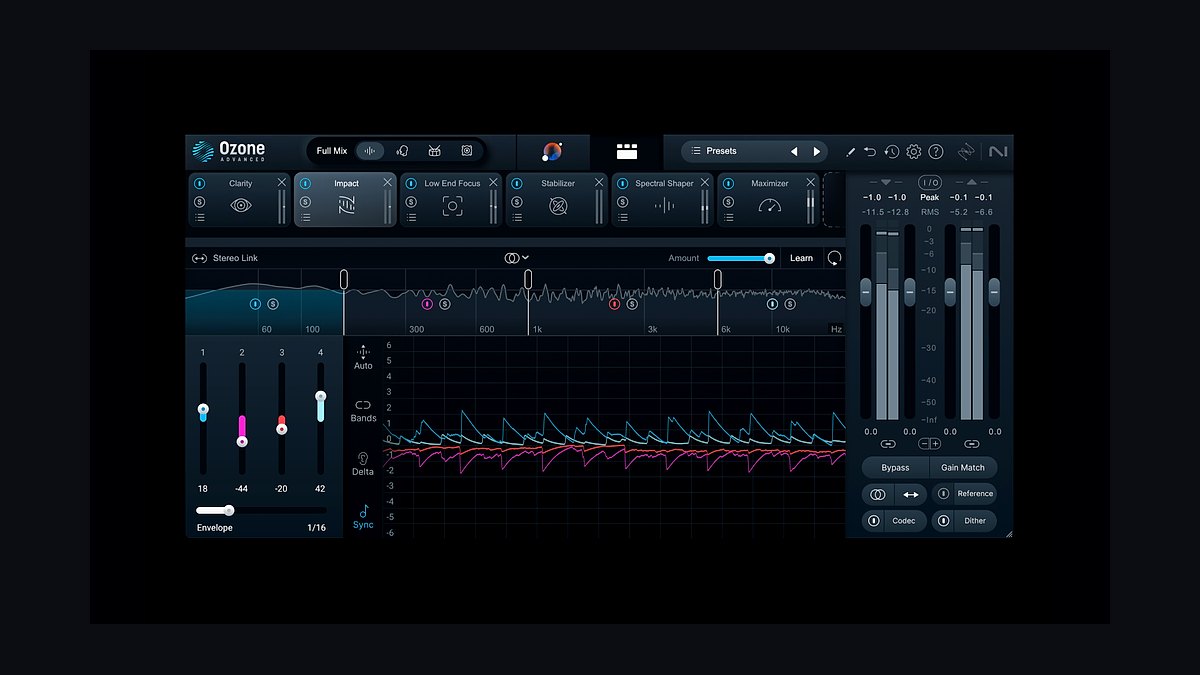Select the Stabilizer module icon
The image size is (1200, 675).
point(558,206)
